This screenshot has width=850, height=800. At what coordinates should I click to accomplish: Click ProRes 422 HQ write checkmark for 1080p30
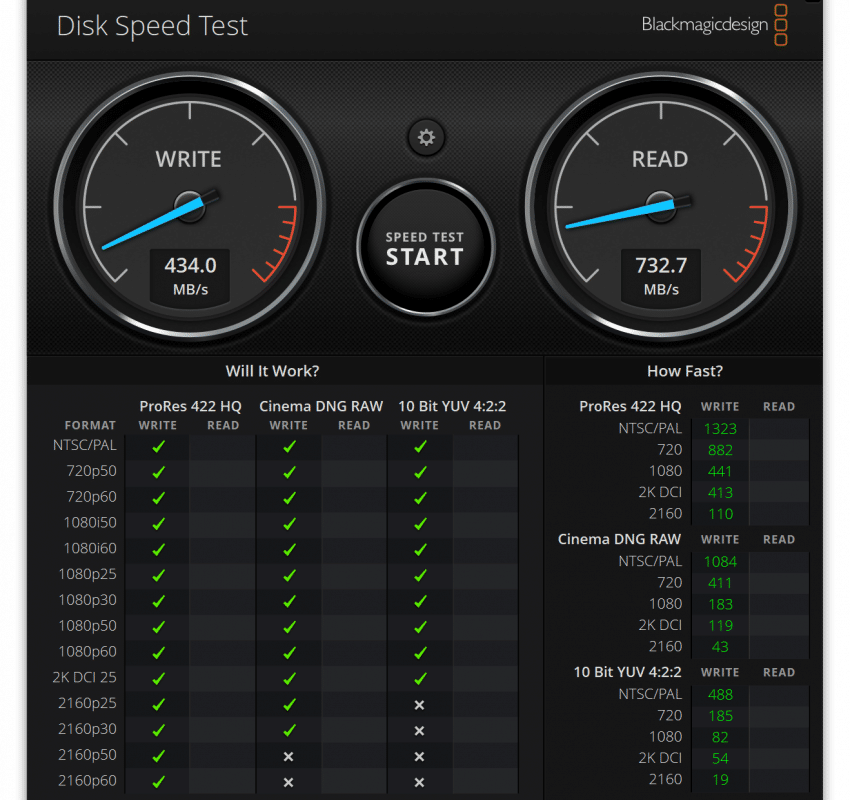pos(158,602)
